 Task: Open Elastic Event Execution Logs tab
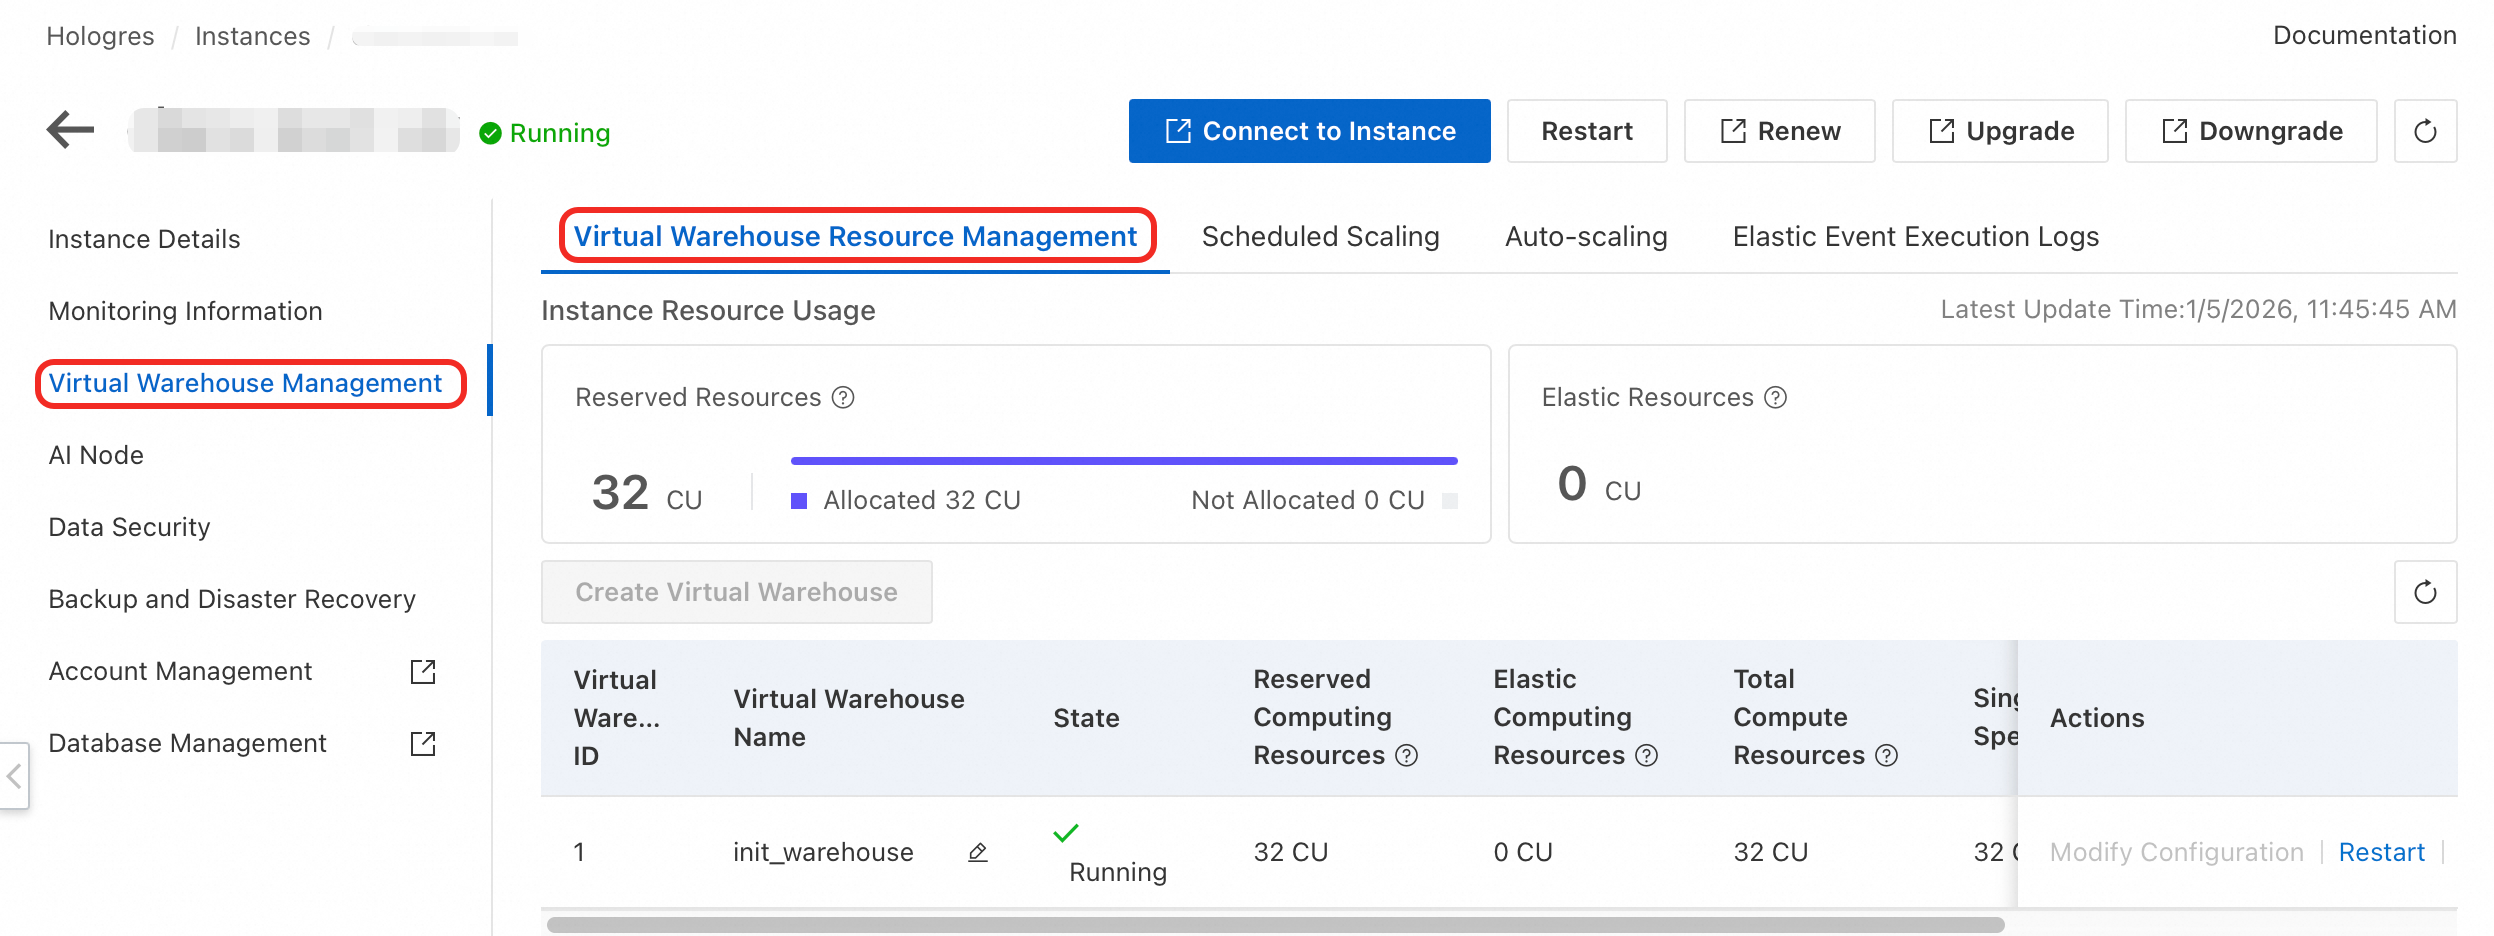coord(1915,237)
